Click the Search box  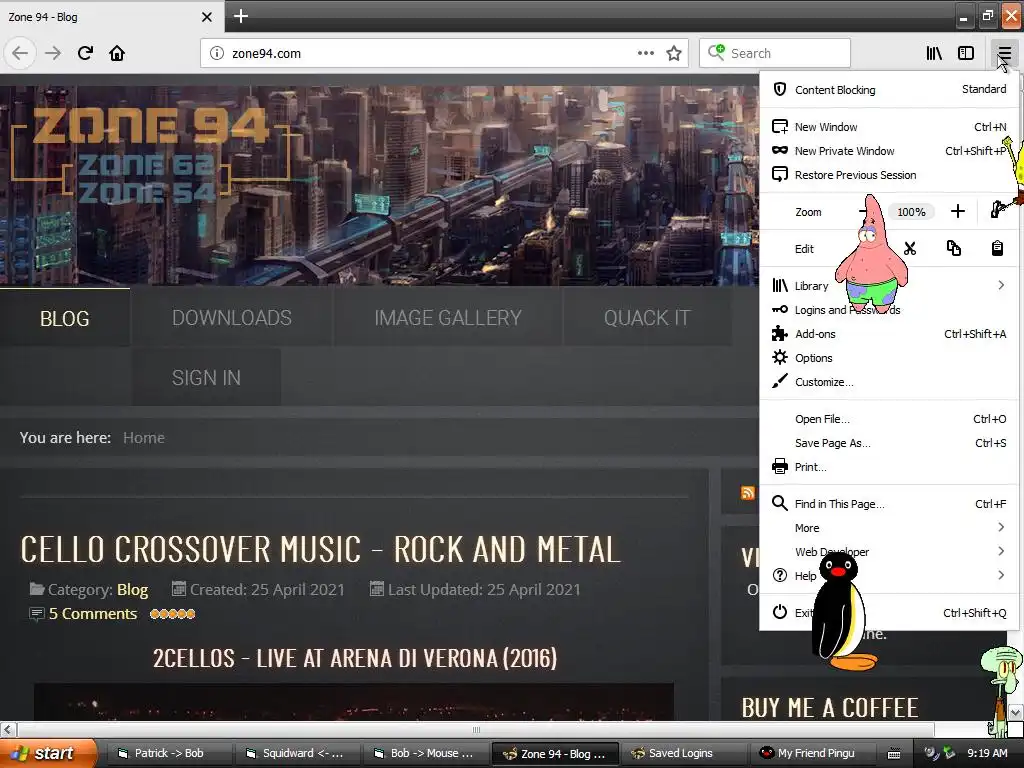775,53
